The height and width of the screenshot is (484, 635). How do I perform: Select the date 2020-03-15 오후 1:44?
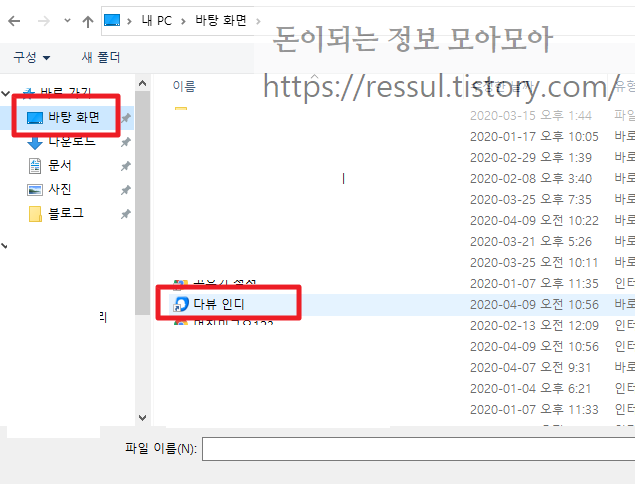pyautogui.click(x=531, y=115)
